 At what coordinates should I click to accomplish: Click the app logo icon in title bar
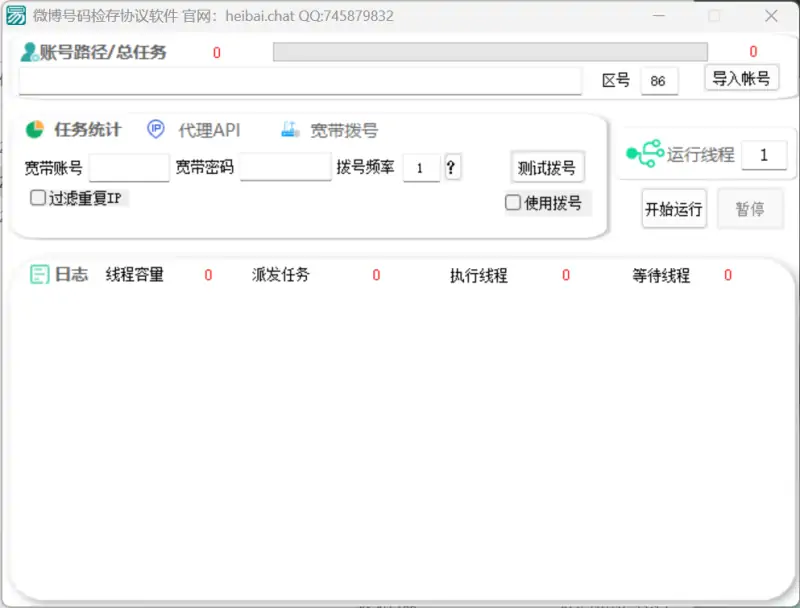point(17,16)
